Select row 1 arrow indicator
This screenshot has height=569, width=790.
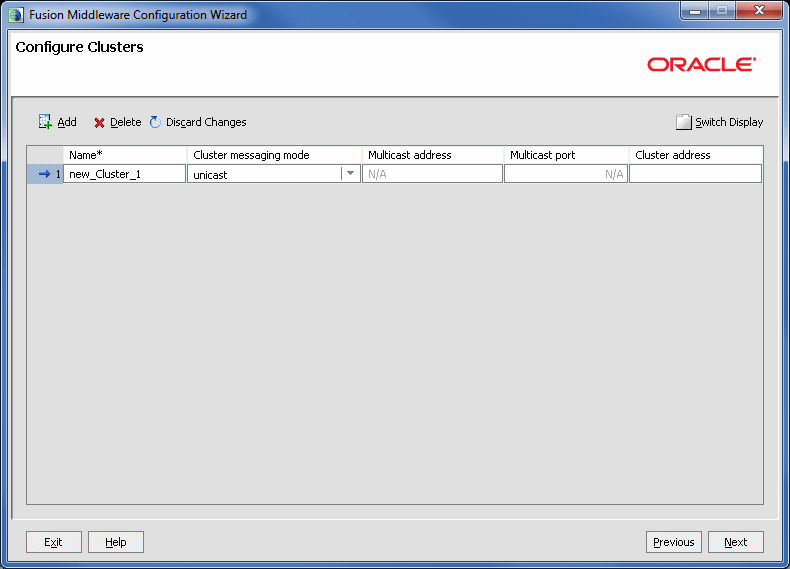[45, 174]
